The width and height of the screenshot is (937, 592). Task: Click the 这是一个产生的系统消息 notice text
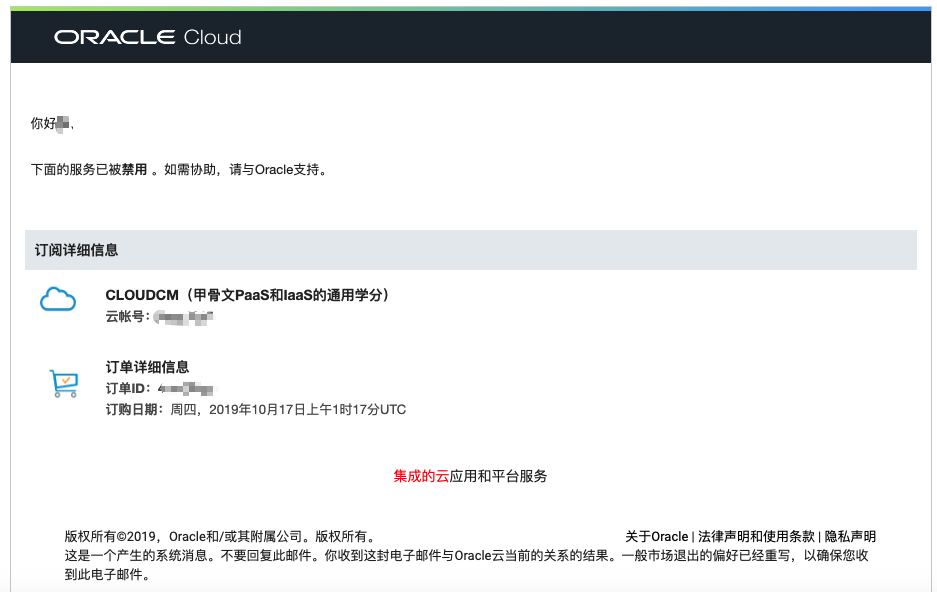tap(466, 565)
